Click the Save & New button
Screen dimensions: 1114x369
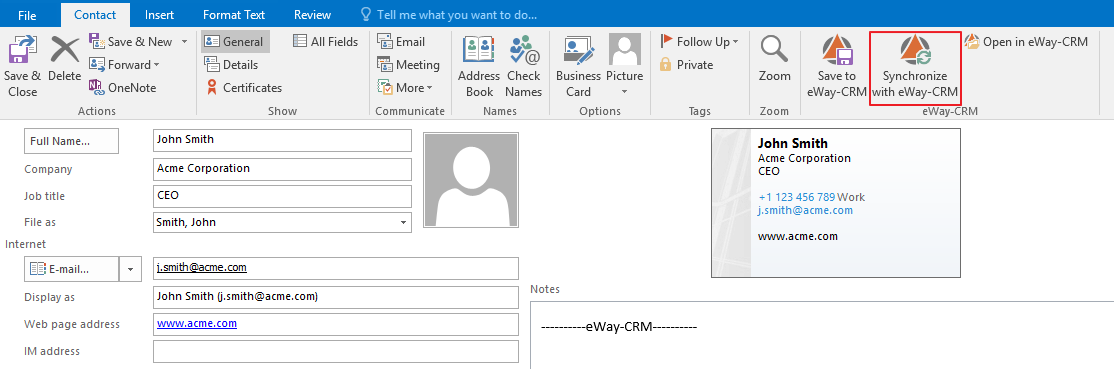coord(131,41)
